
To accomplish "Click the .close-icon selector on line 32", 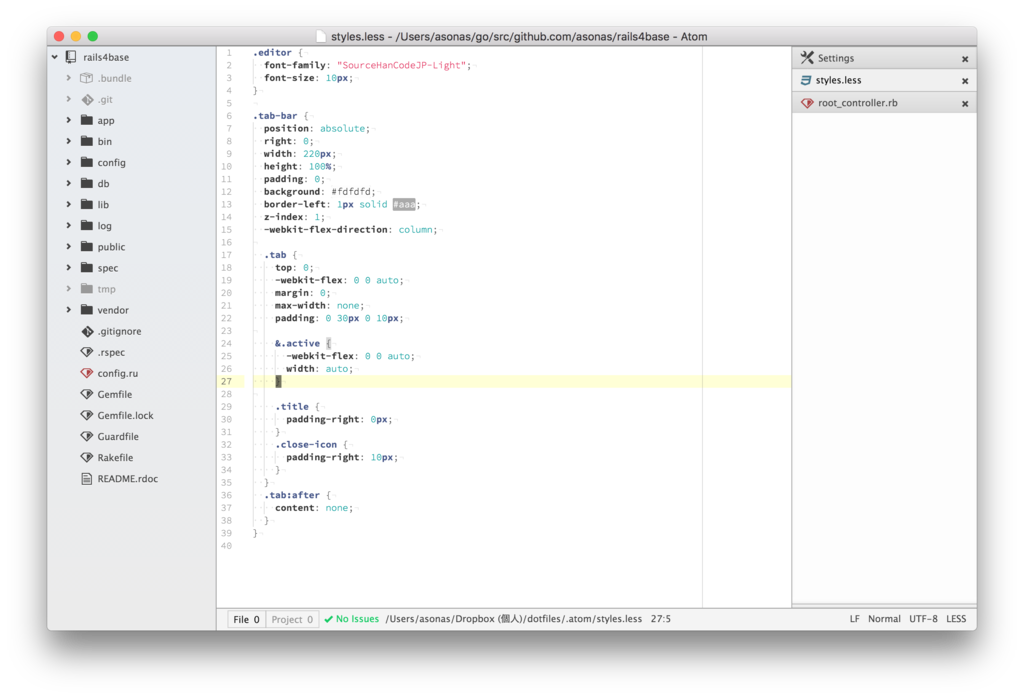I will click(306, 445).
